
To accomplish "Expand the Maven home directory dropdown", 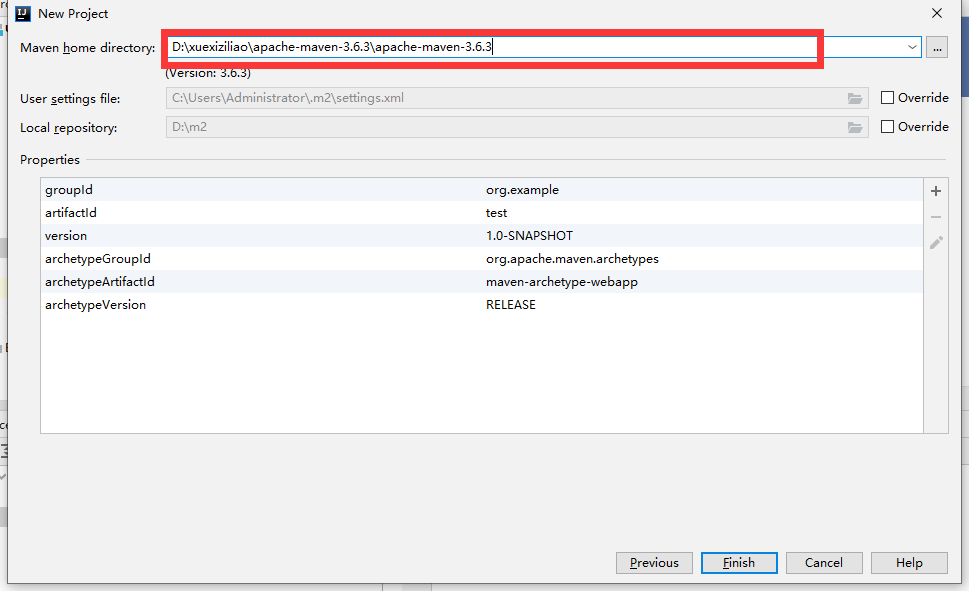I will tap(912, 47).
